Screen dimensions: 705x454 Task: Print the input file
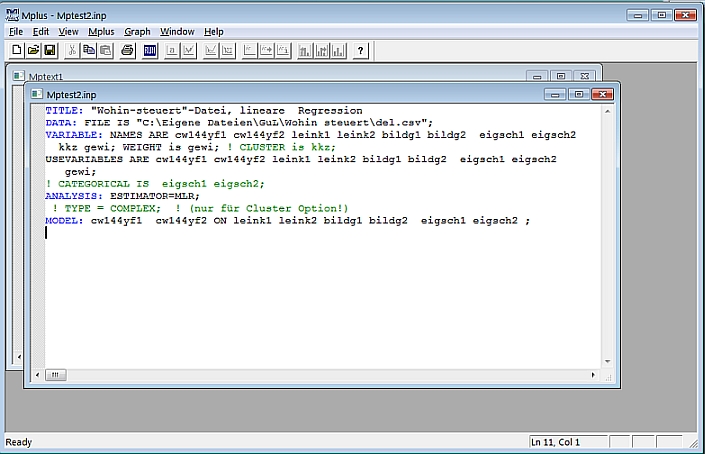128,50
